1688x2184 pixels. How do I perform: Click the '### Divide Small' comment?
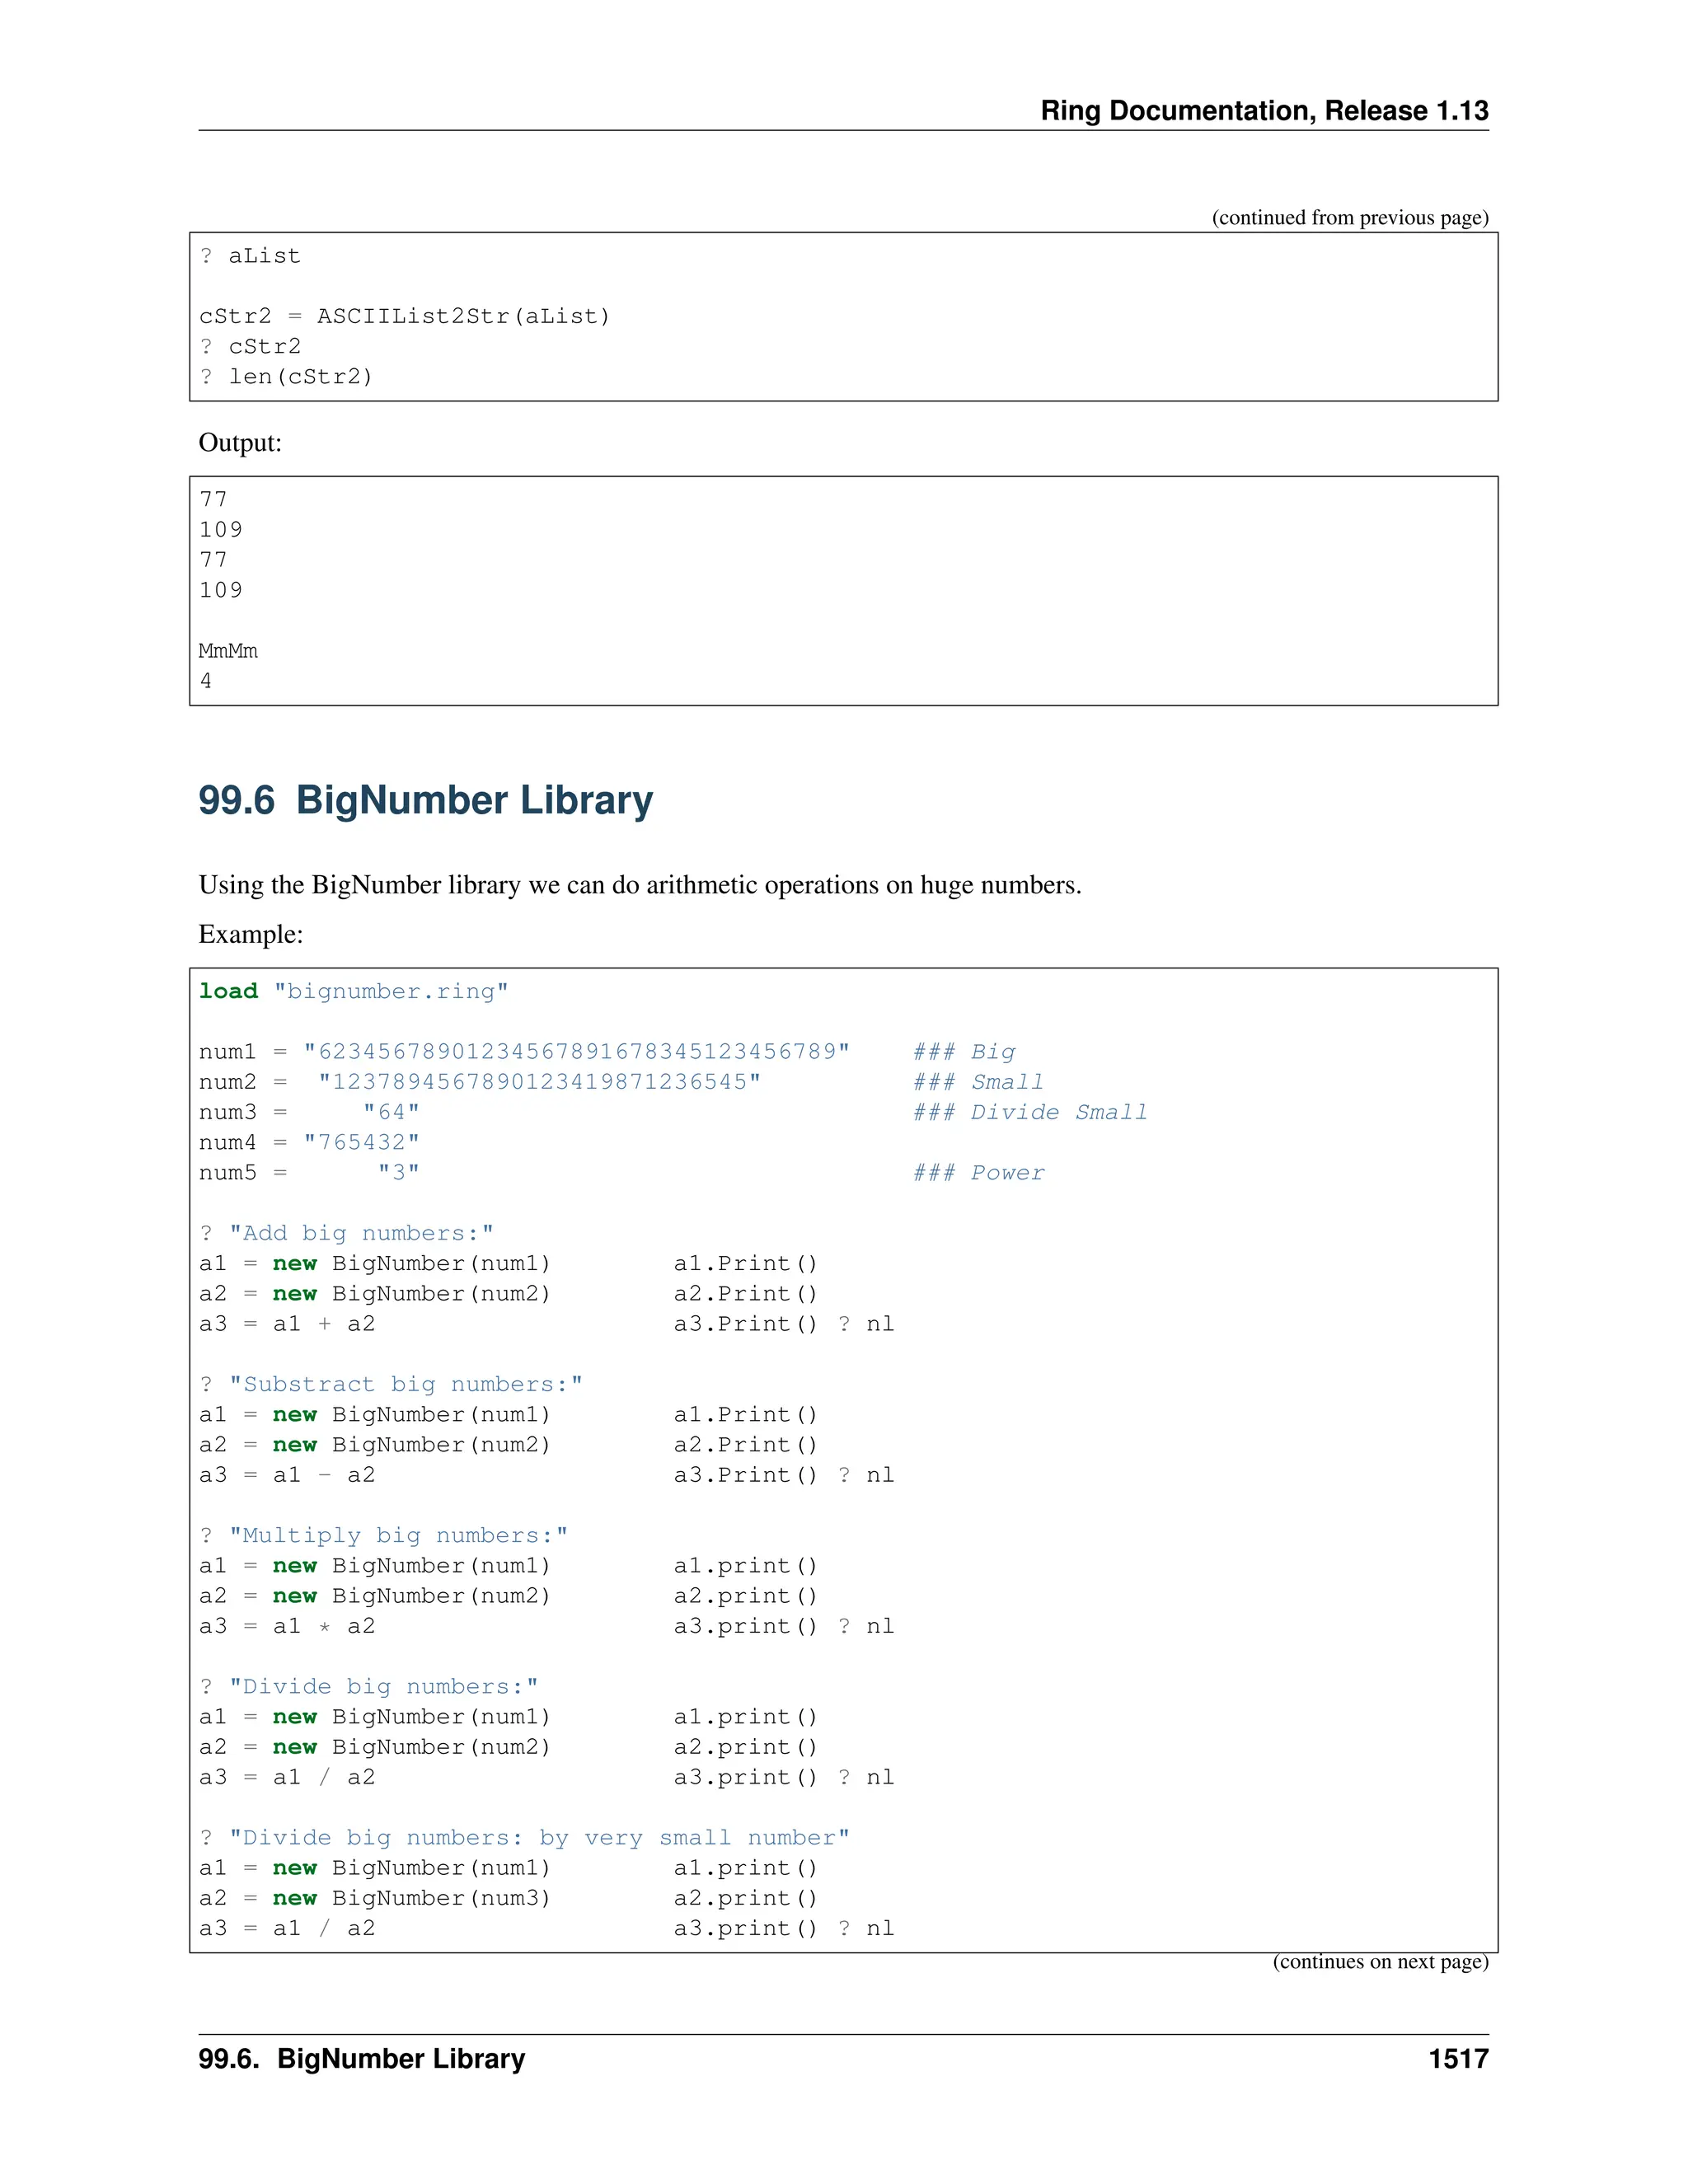(1030, 1112)
